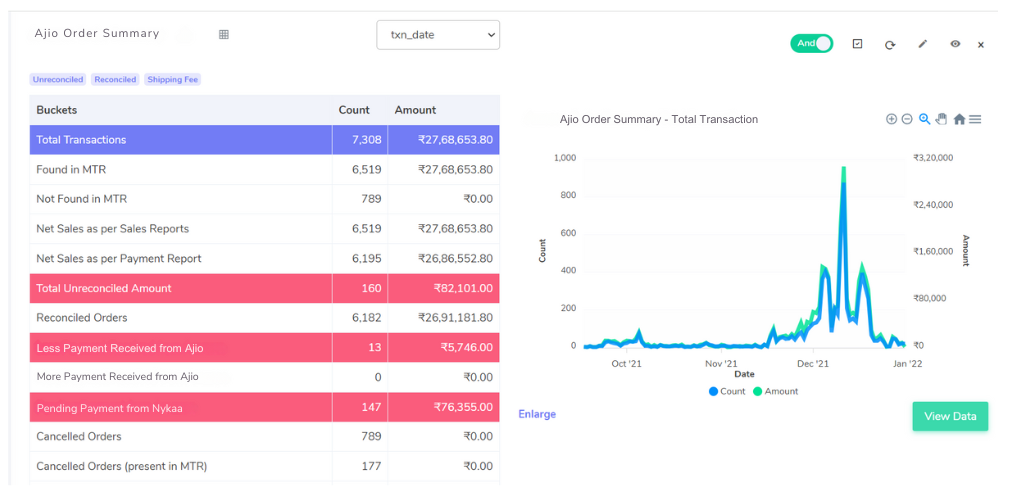Click Net Sales as per Sales Reports
The height and width of the screenshot is (504, 1009).
click(264, 229)
